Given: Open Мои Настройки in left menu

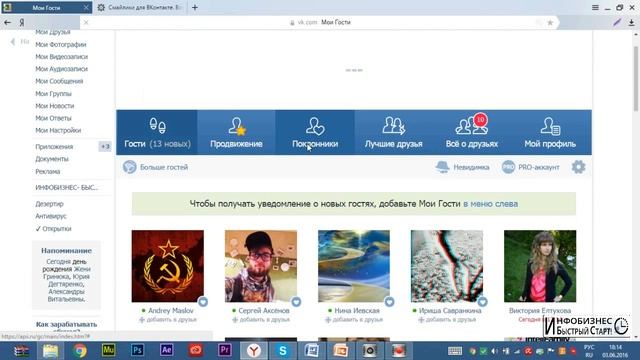Looking at the screenshot, I should point(58,130).
